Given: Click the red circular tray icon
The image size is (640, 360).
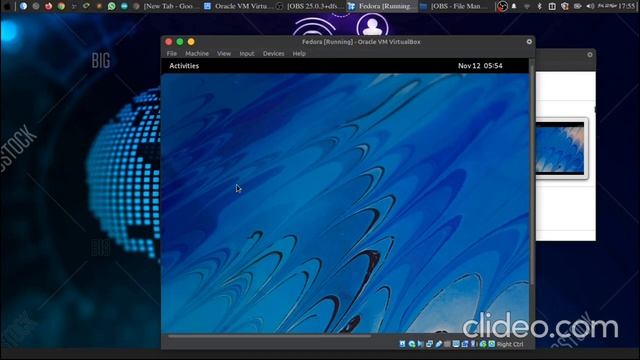Looking at the screenshot, I should click(502, 6).
